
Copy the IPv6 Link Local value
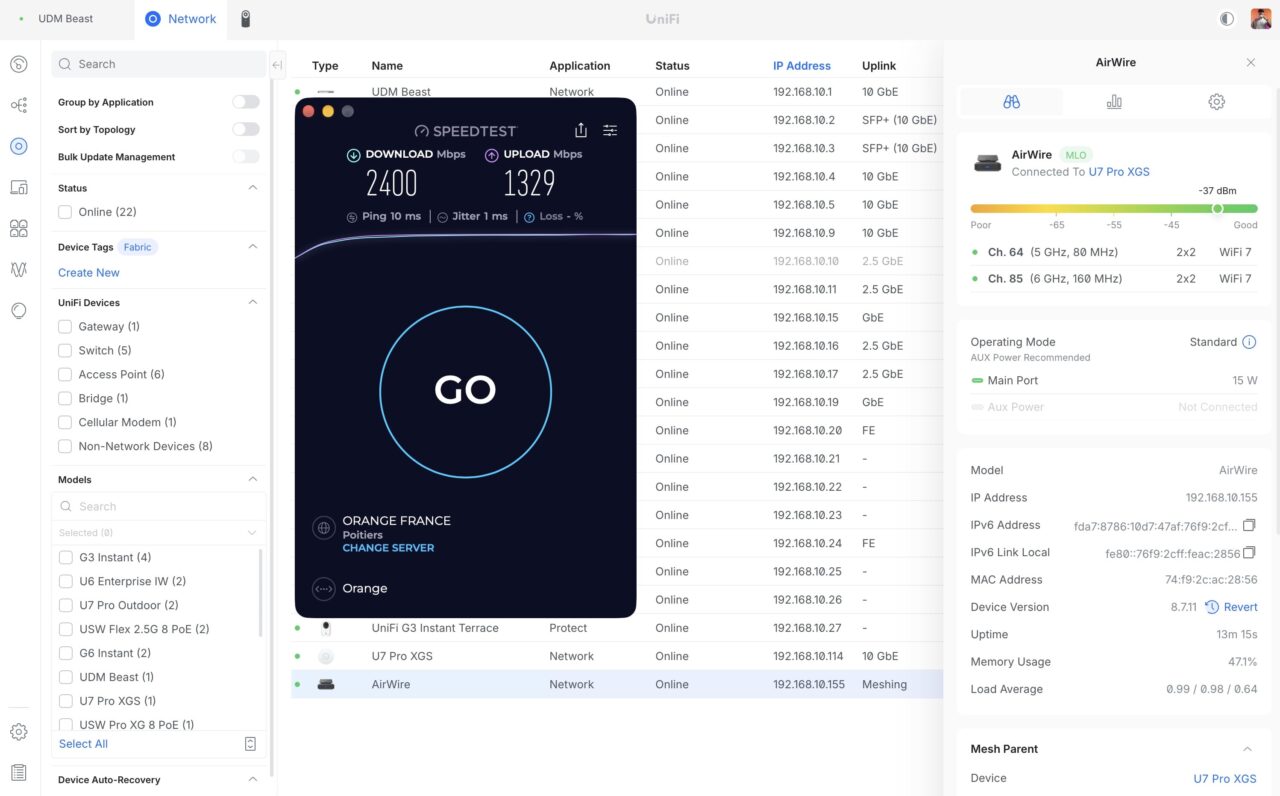pyautogui.click(x=1249, y=552)
